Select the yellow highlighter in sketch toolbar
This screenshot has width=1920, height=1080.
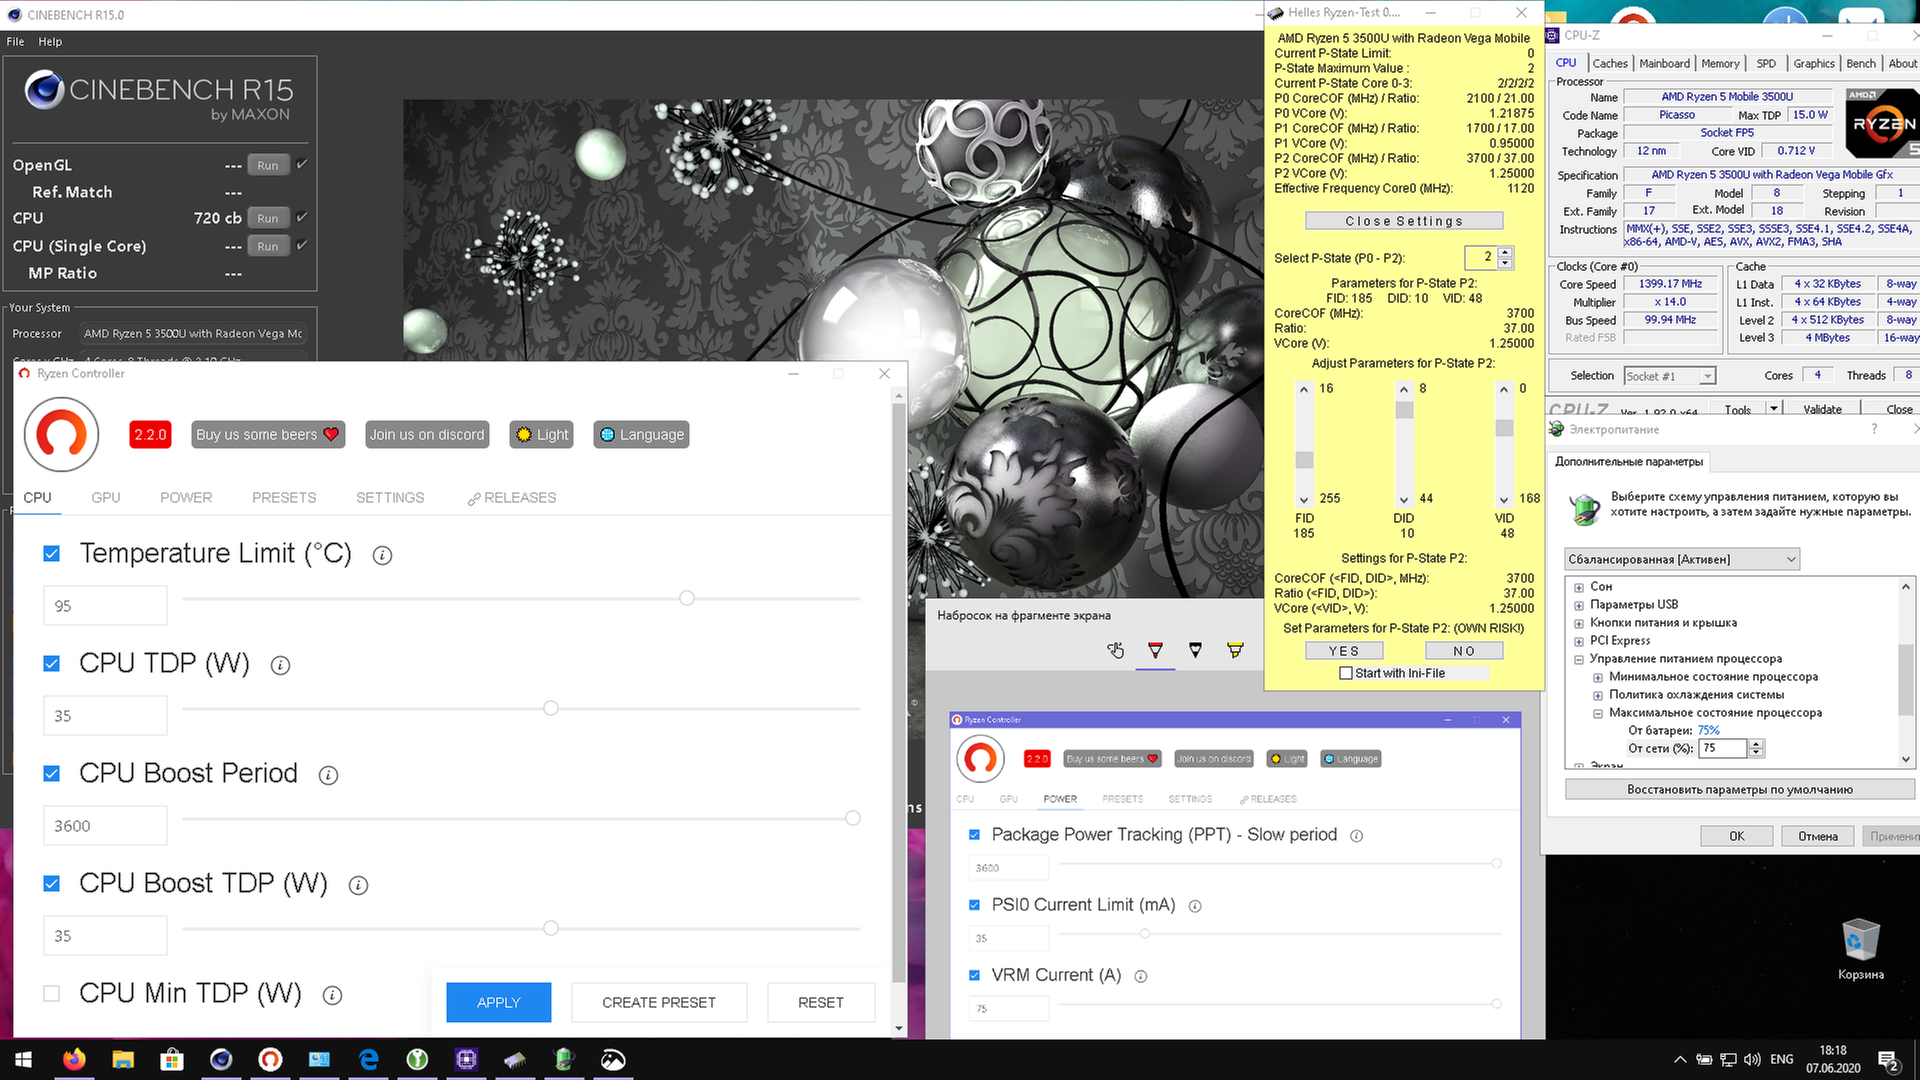coord(1235,651)
